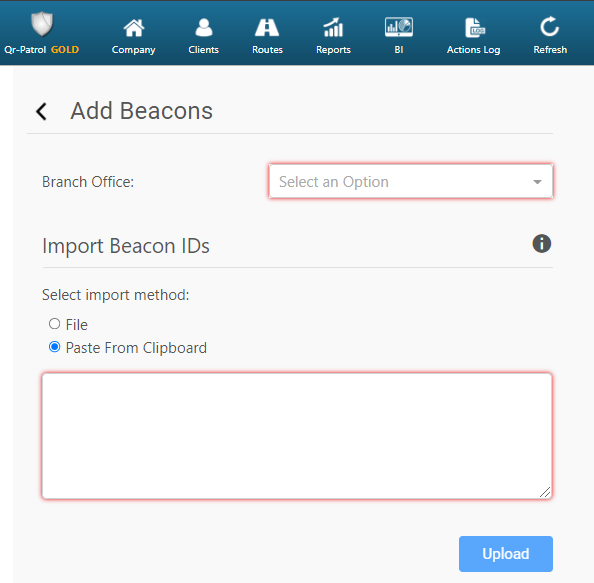The width and height of the screenshot is (594, 583).
Task: Go back using the Add Beacons arrow
Action: click(41, 111)
